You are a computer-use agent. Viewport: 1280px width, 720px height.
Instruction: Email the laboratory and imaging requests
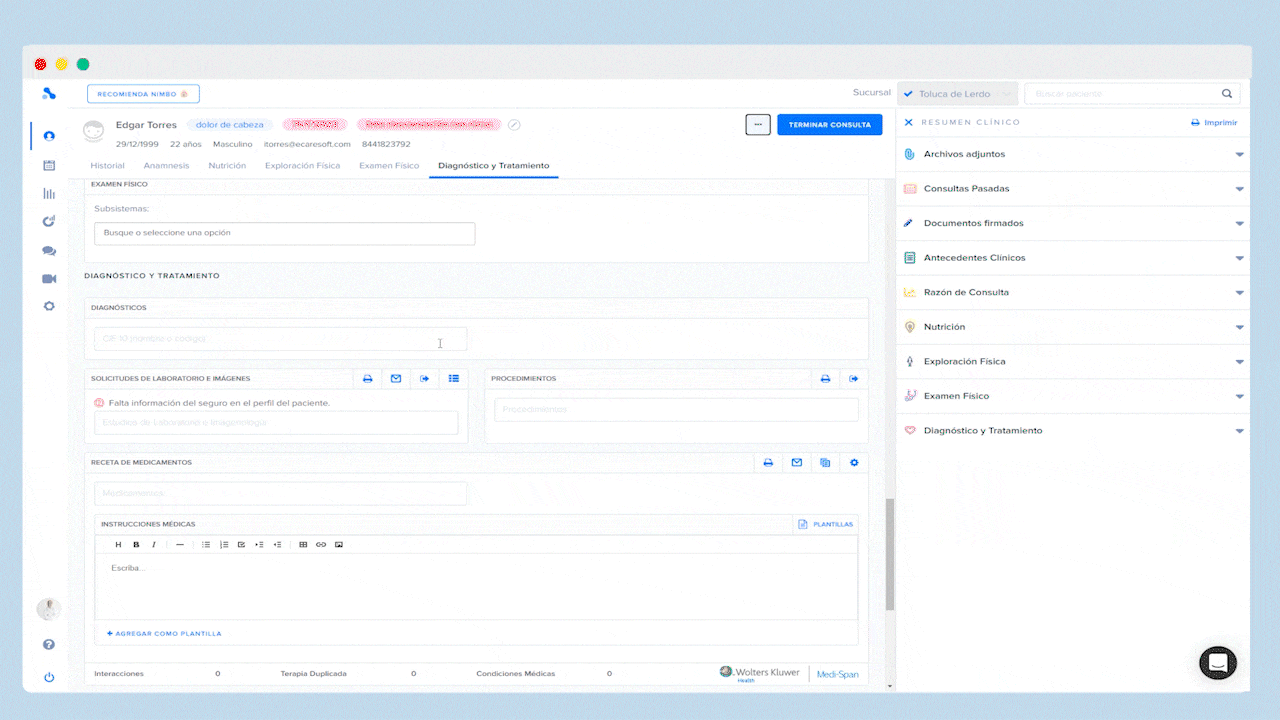coord(396,379)
